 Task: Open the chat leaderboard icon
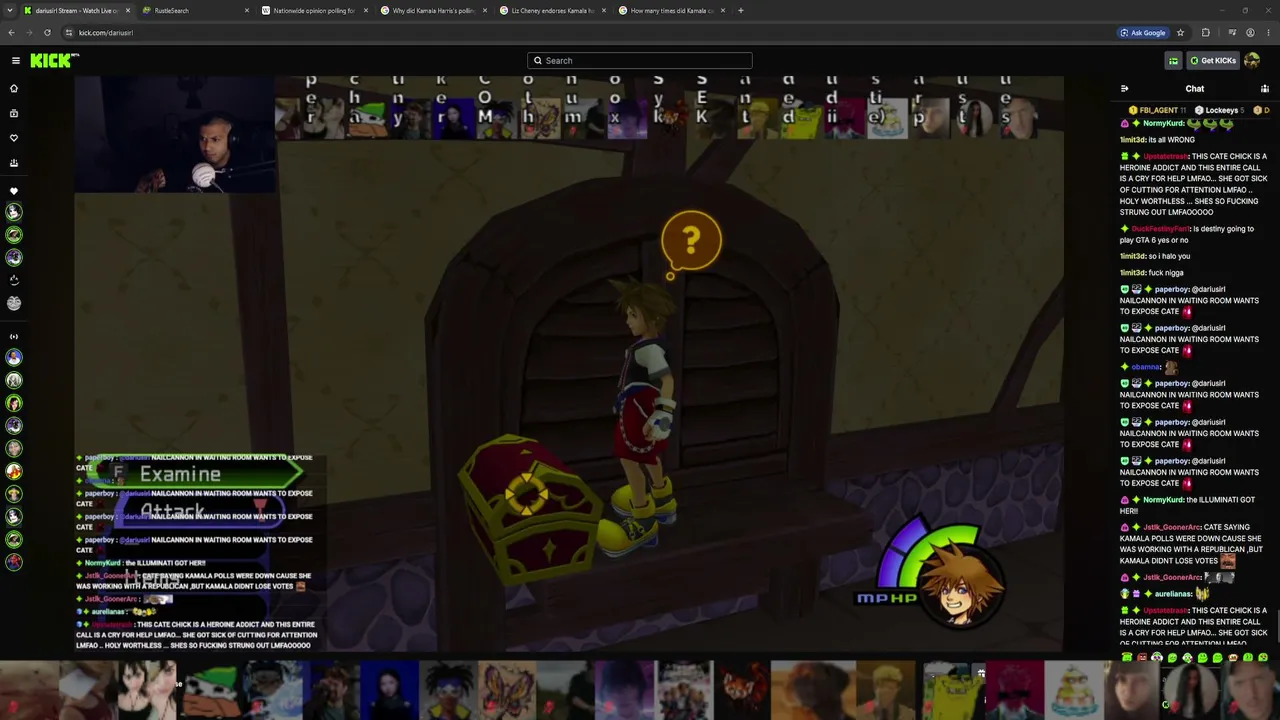(x=1265, y=89)
